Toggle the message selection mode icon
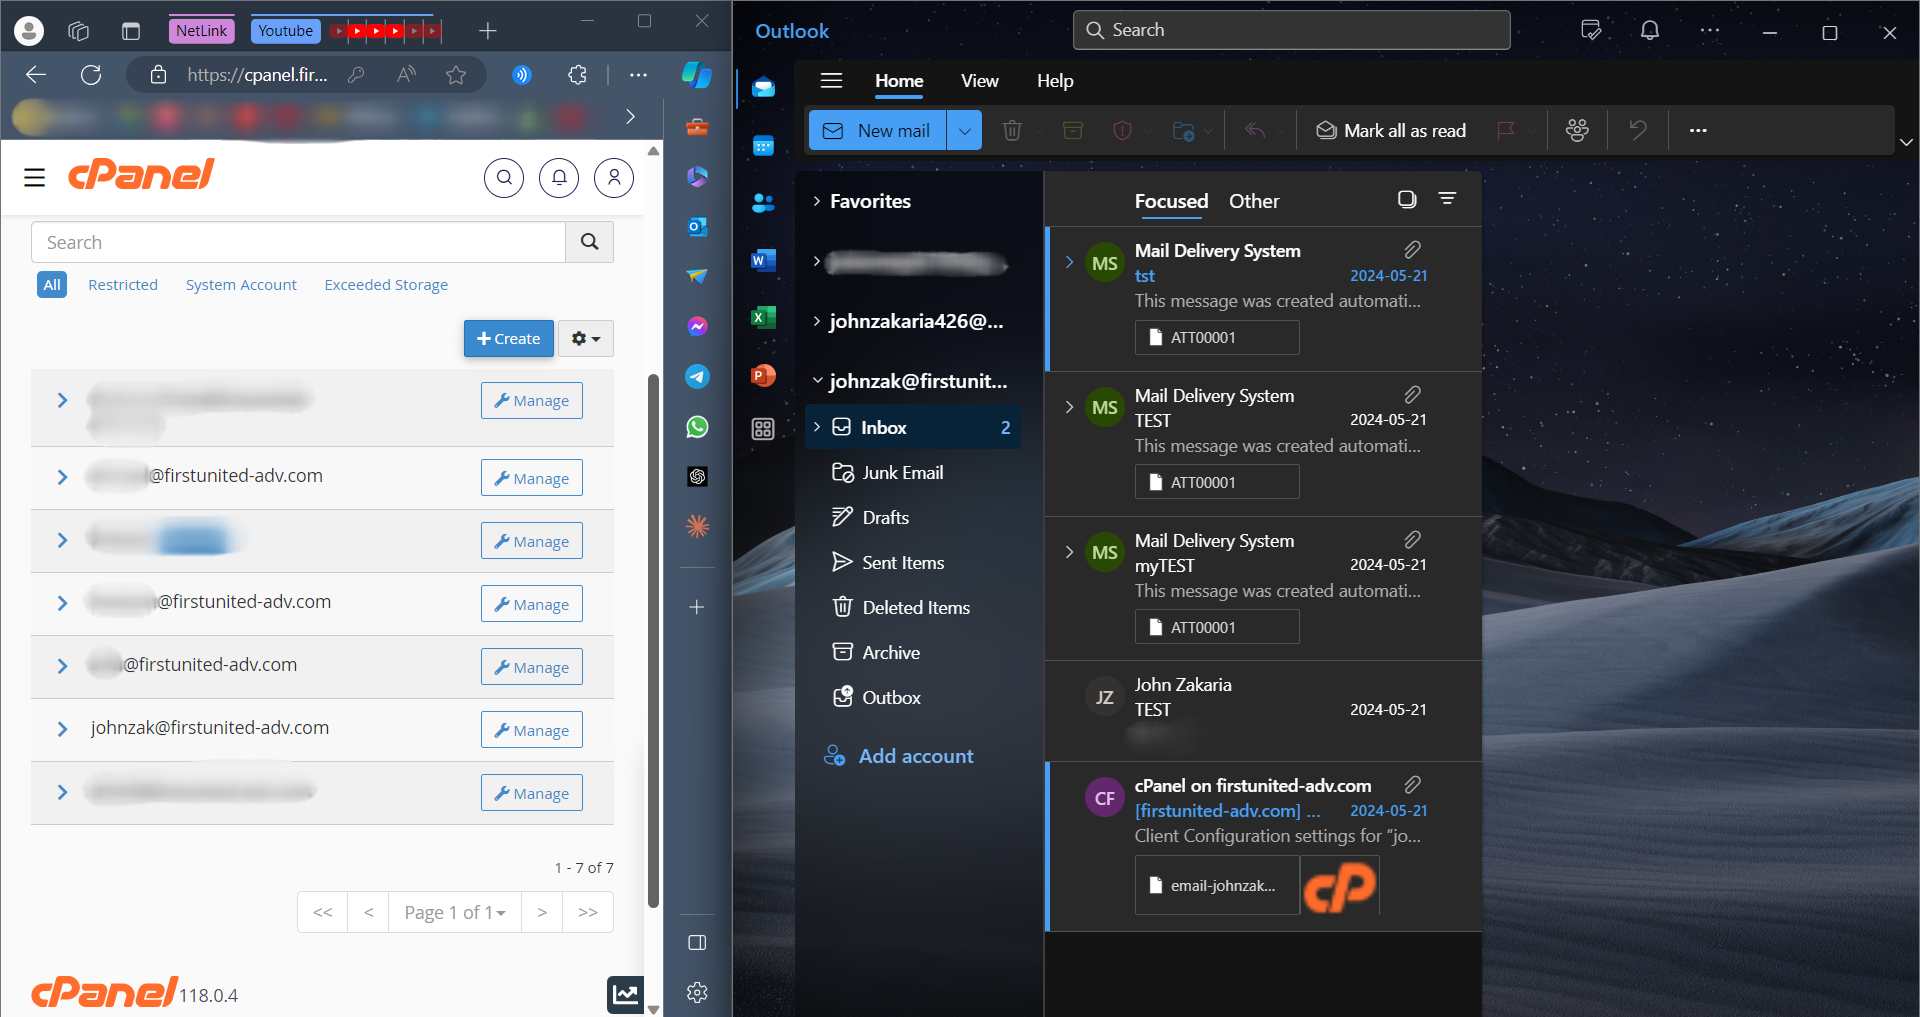Image resolution: width=1920 pixels, height=1017 pixels. (x=1406, y=199)
